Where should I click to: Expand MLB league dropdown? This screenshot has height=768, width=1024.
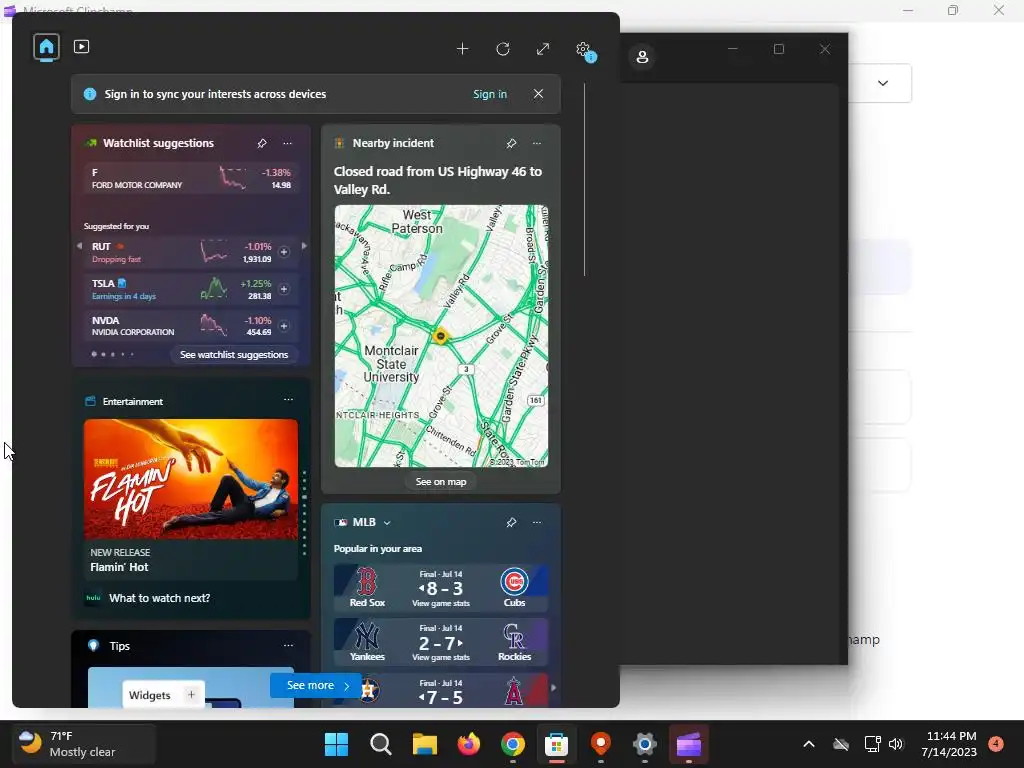point(387,522)
